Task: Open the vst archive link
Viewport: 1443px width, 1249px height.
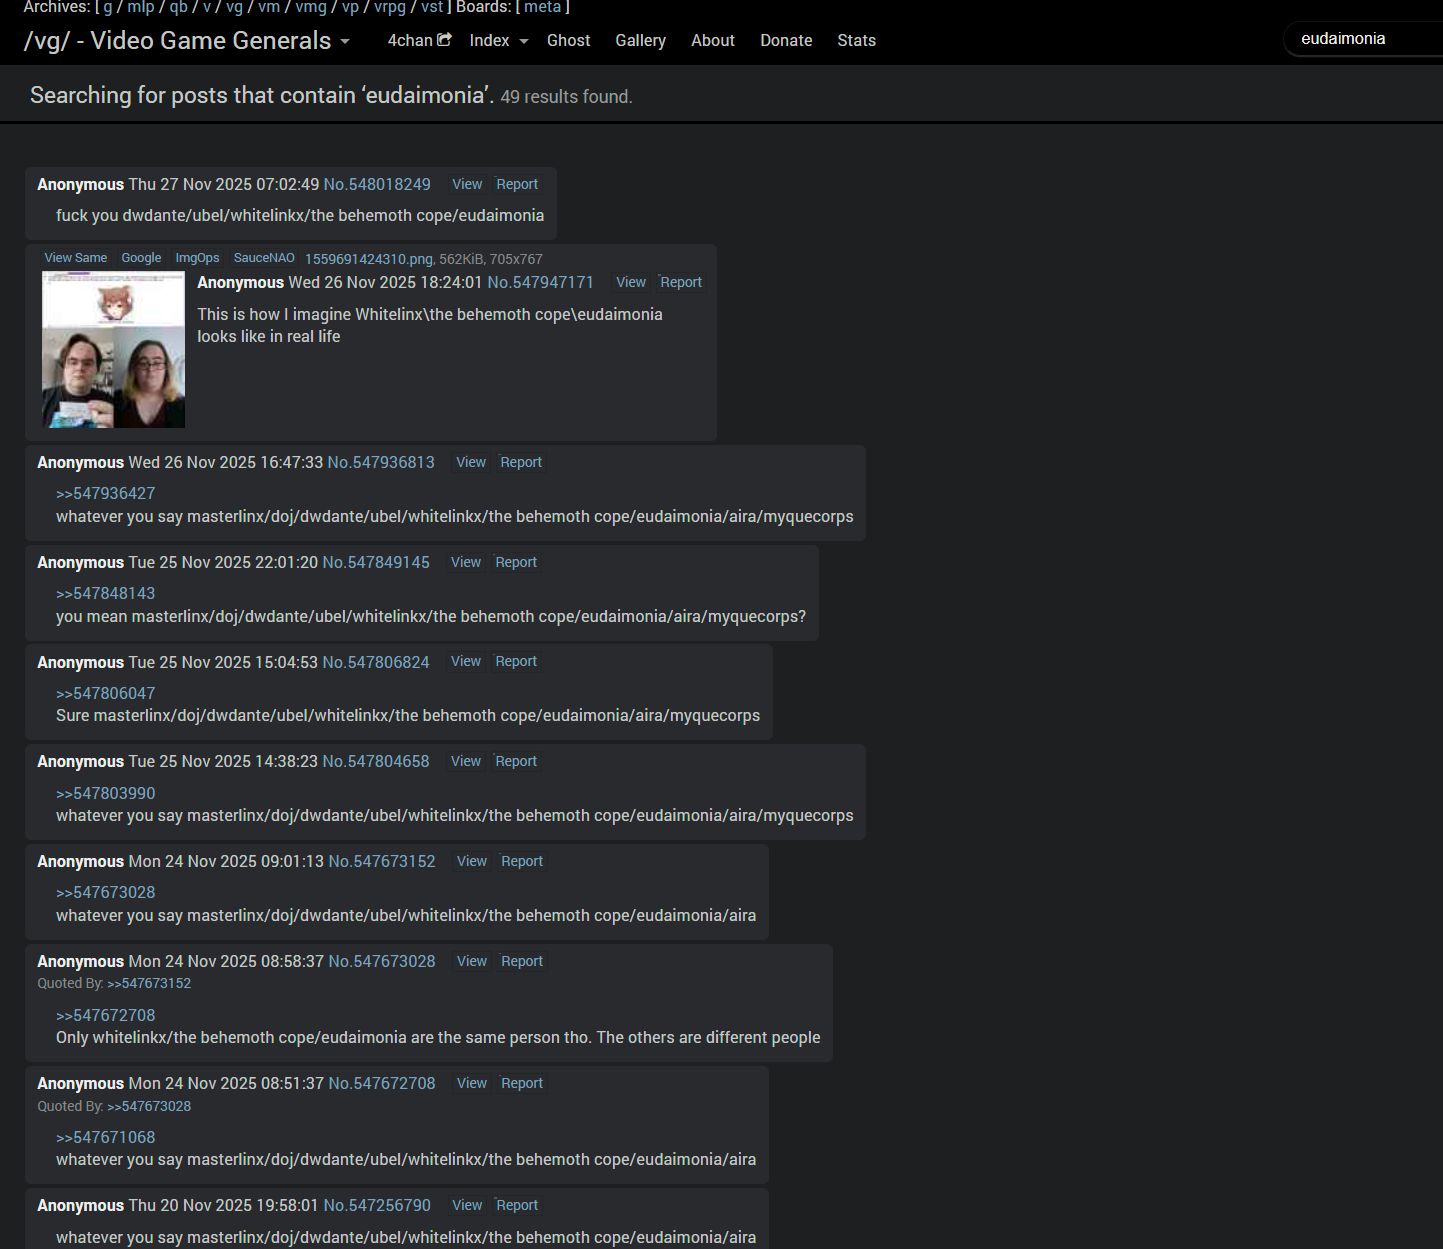Action: pyautogui.click(x=432, y=7)
